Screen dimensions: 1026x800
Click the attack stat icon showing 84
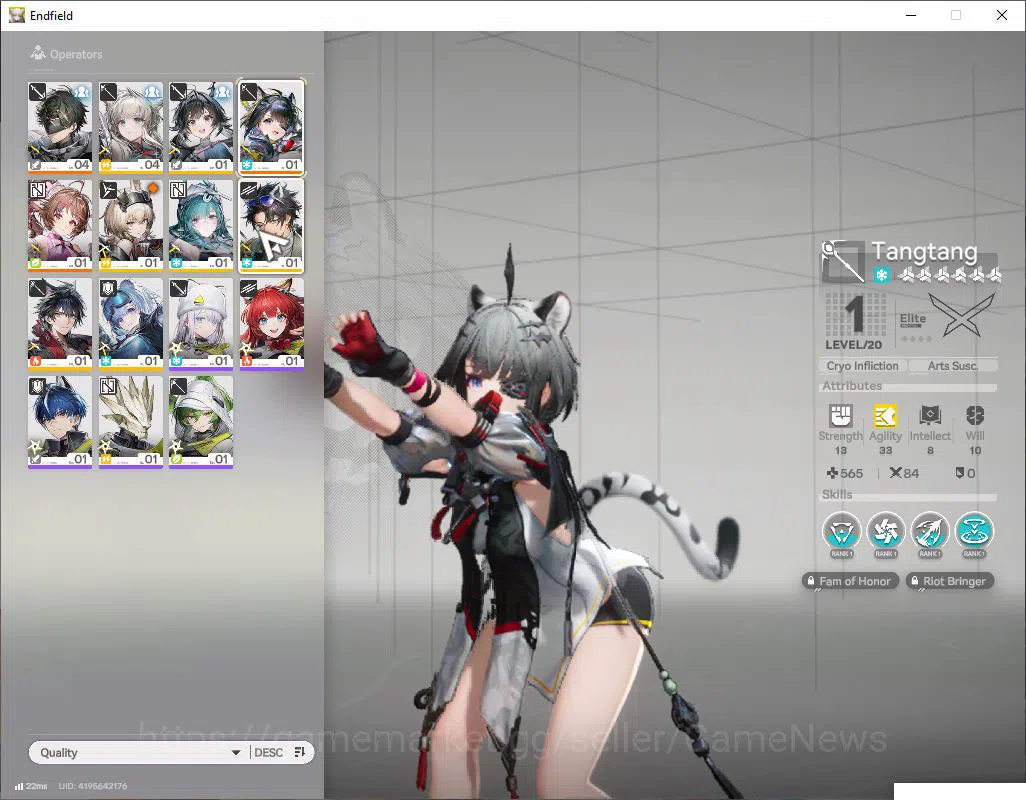coord(896,473)
